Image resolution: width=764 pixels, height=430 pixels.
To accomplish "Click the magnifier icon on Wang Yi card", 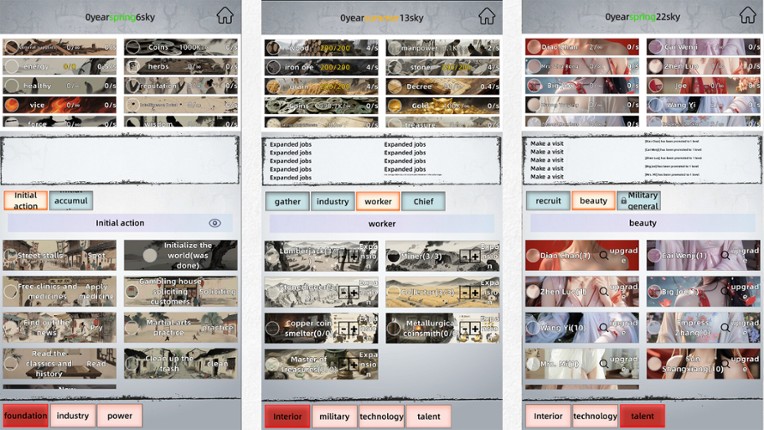I will (603, 327).
